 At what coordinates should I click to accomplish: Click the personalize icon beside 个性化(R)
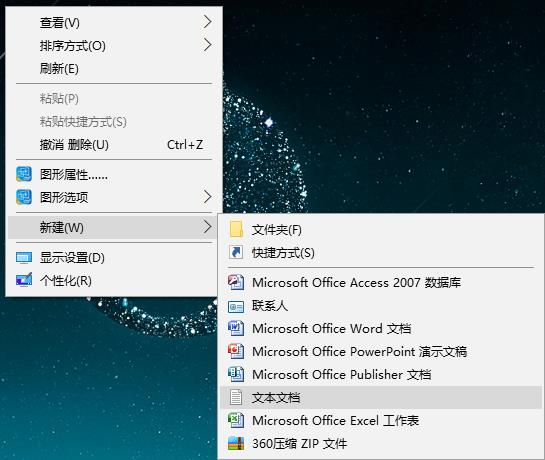(x=24, y=280)
